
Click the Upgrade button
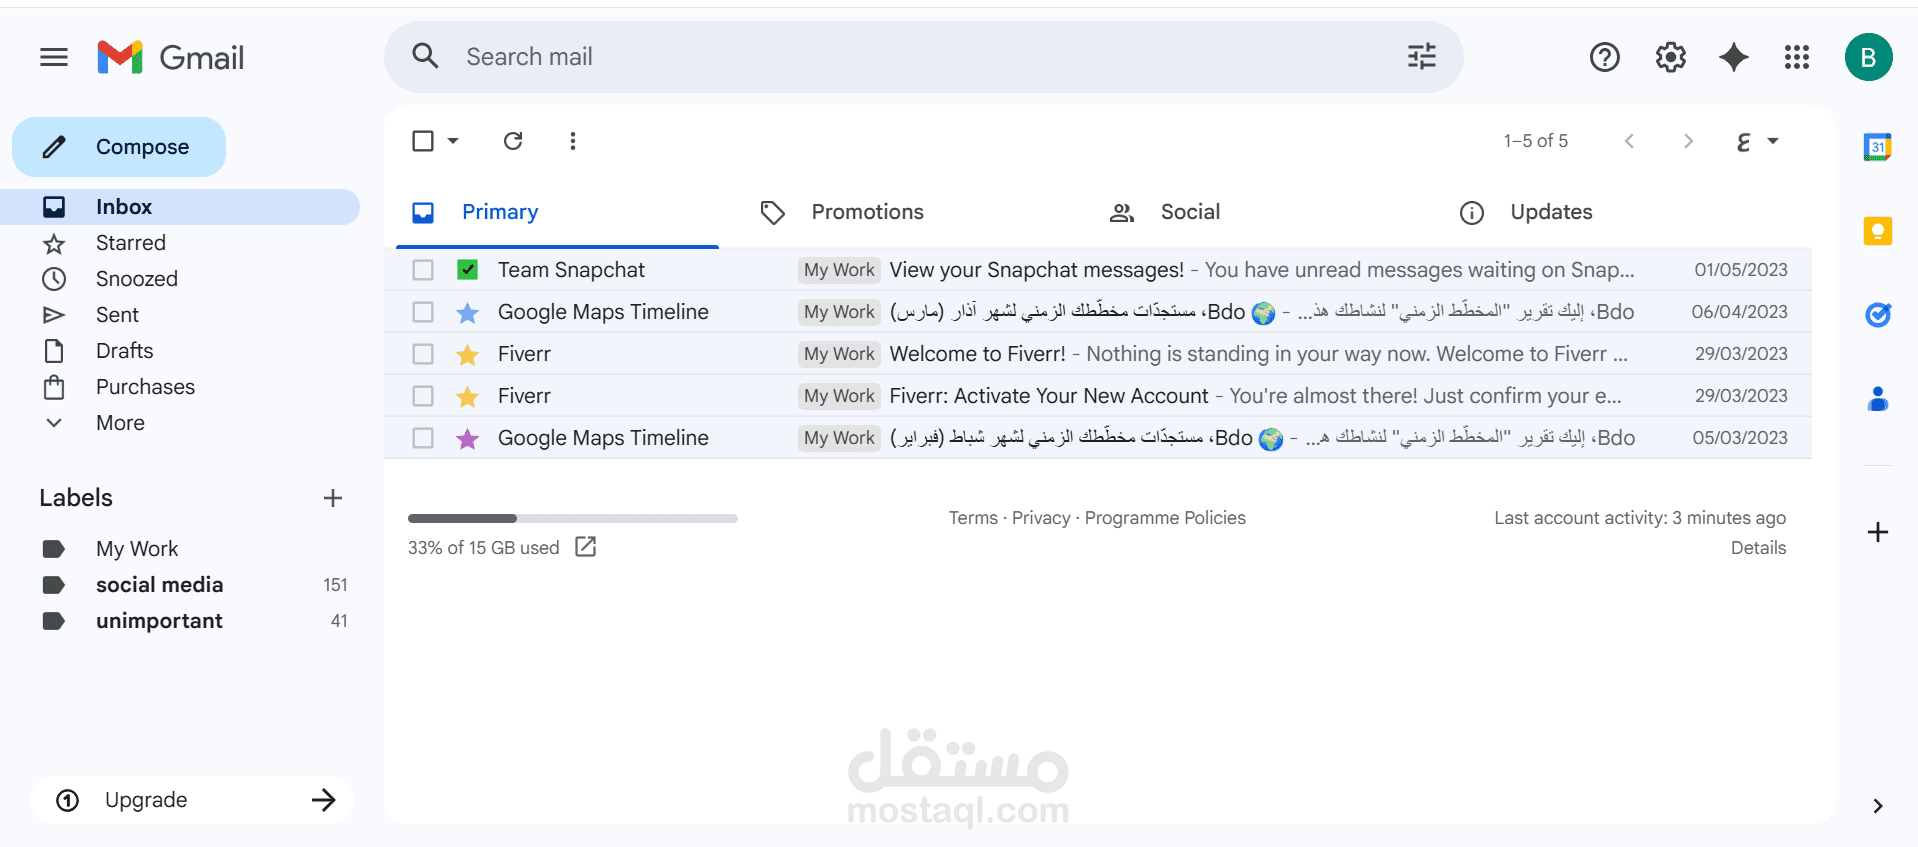[192, 800]
